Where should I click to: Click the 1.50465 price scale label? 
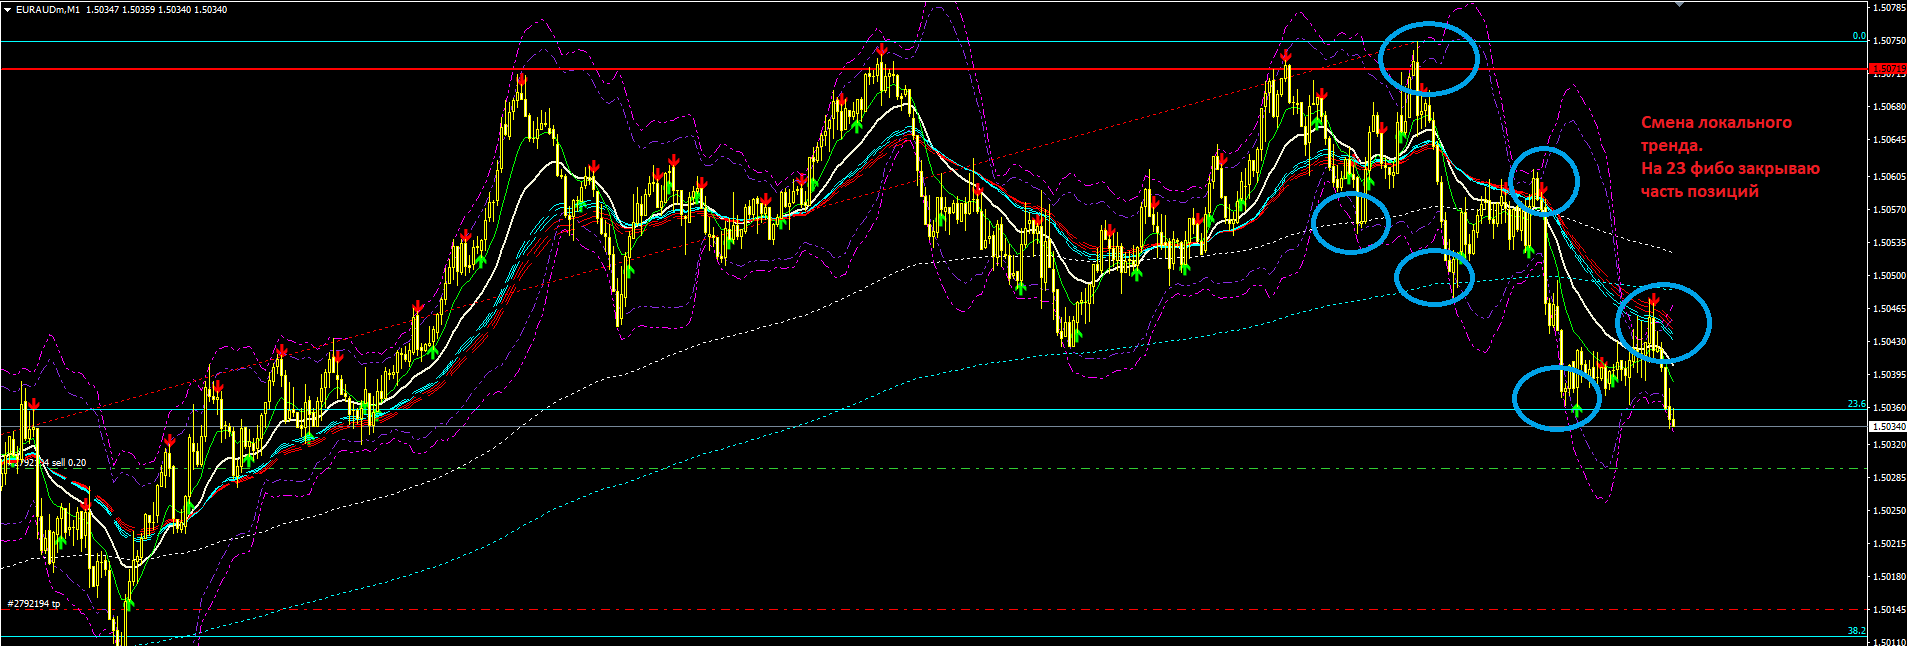1889,309
